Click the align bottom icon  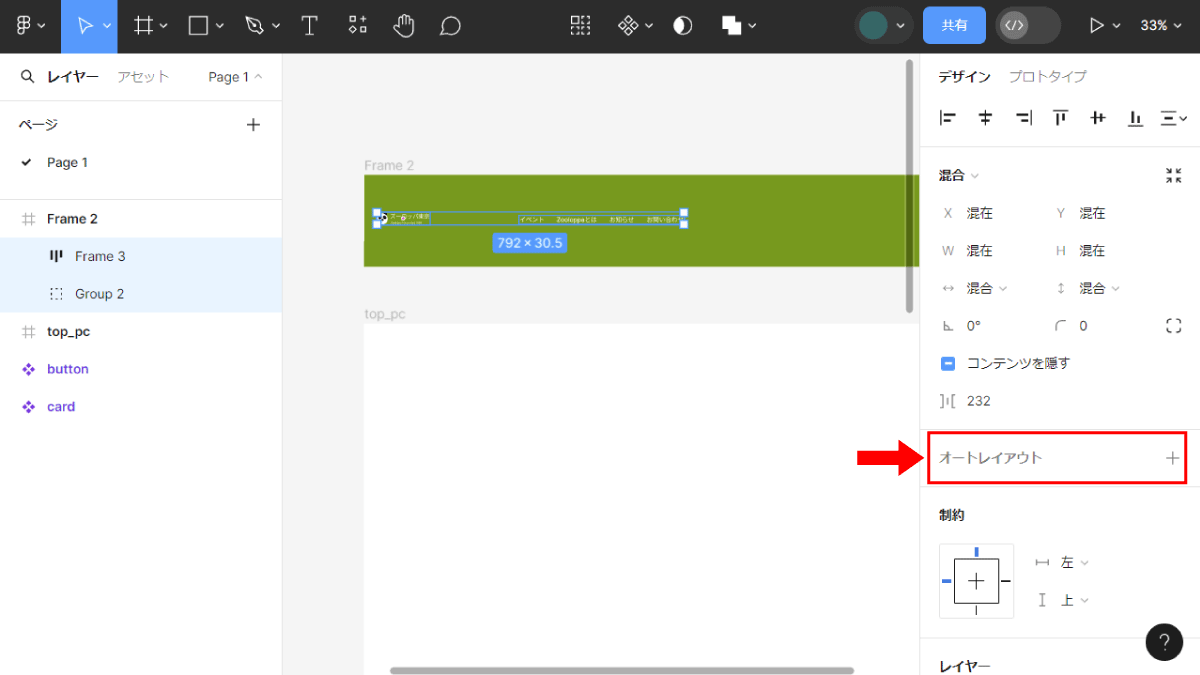tap(1135, 118)
